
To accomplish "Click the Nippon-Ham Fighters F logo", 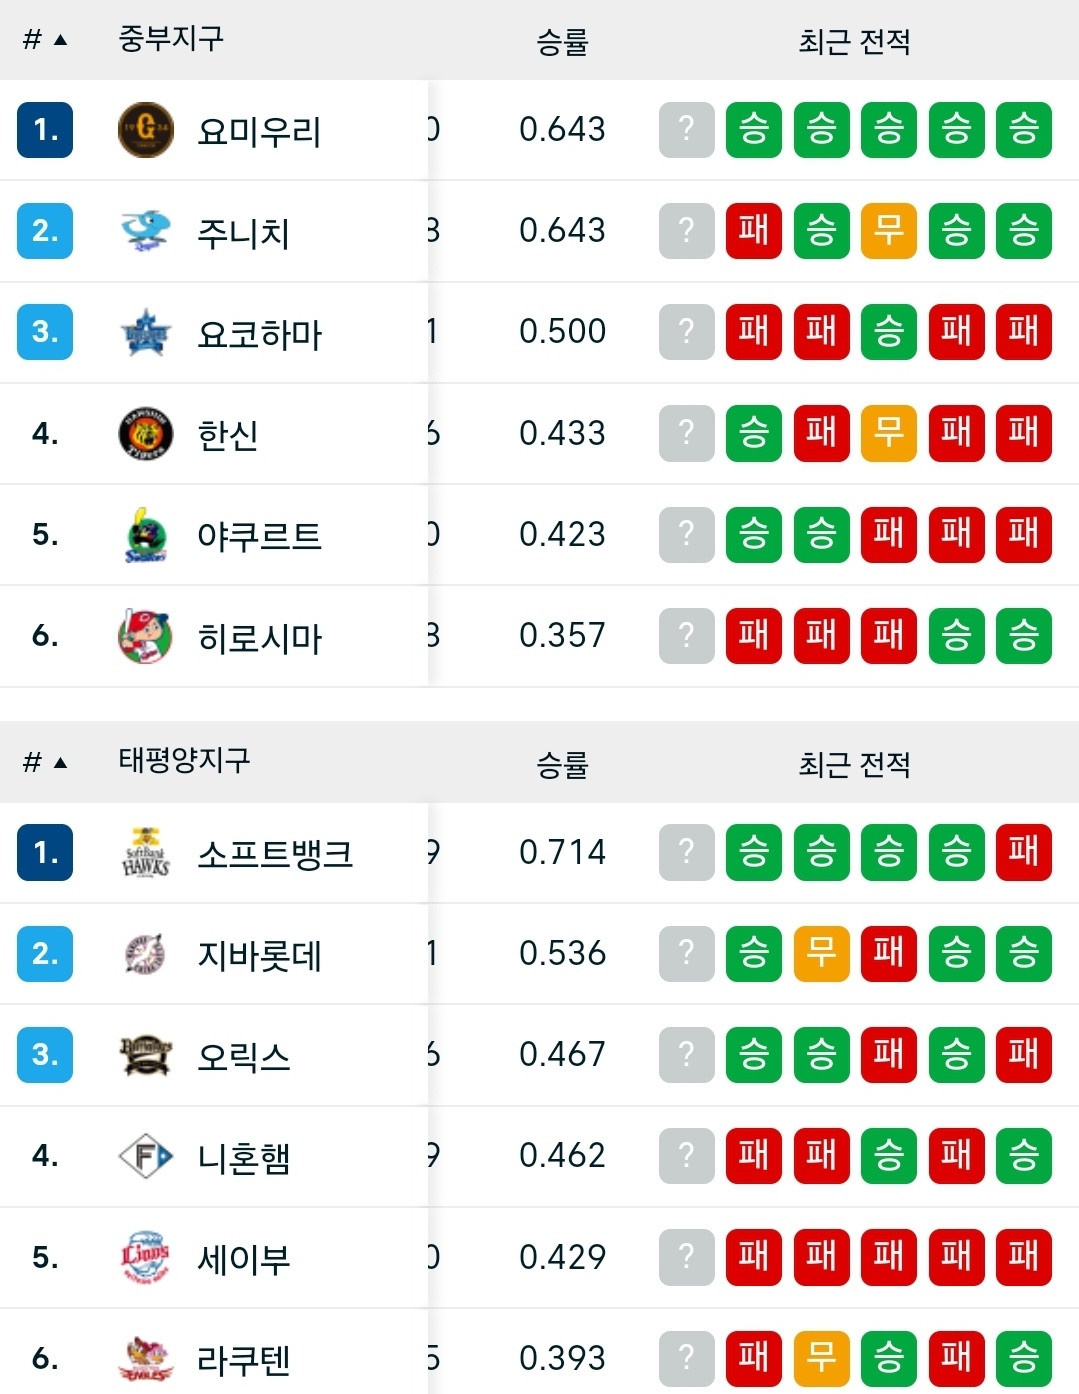I will click(146, 1157).
